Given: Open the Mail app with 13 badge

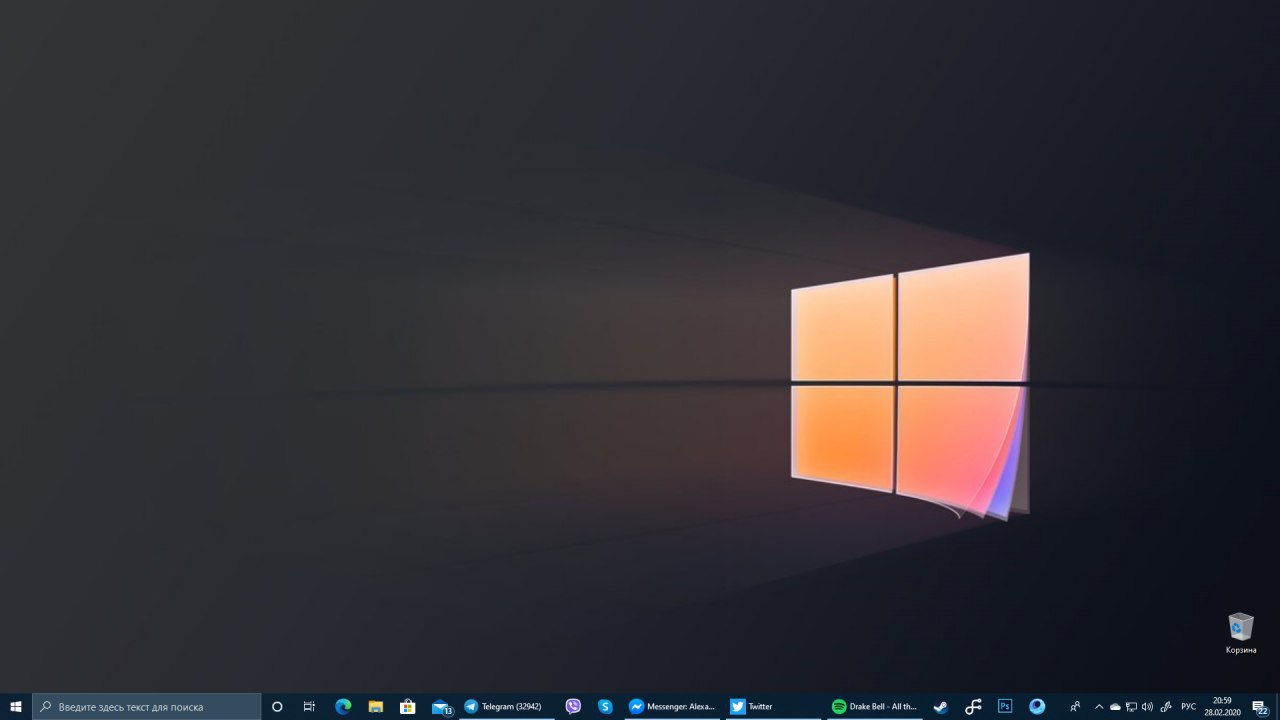Looking at the screenshot, I should (x=441, y=706).
